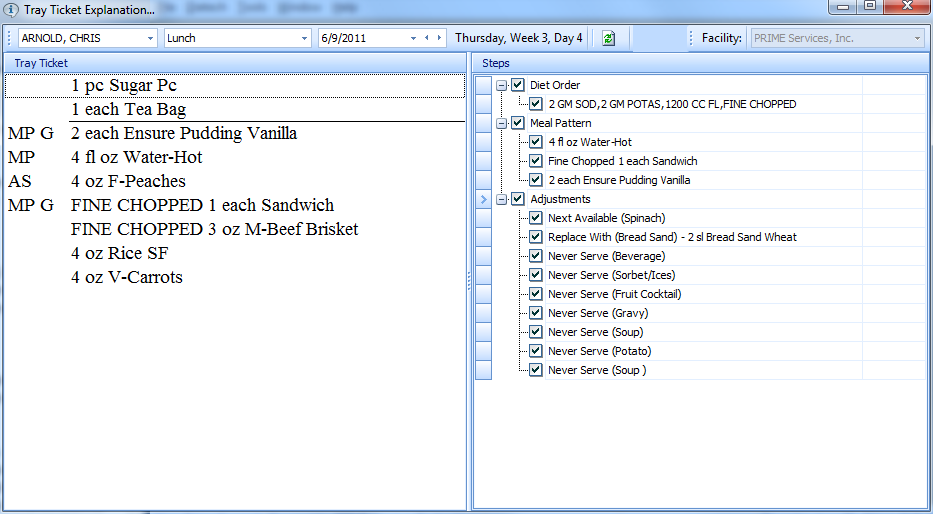933x514 pixels.
Task: Open the ARNOLD, CHRIS patient dropdown
Action: 150,38
